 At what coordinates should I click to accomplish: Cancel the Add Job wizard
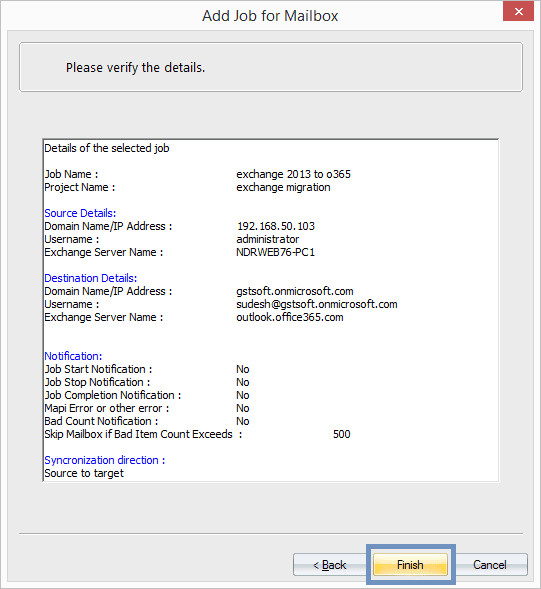point(490,564)
